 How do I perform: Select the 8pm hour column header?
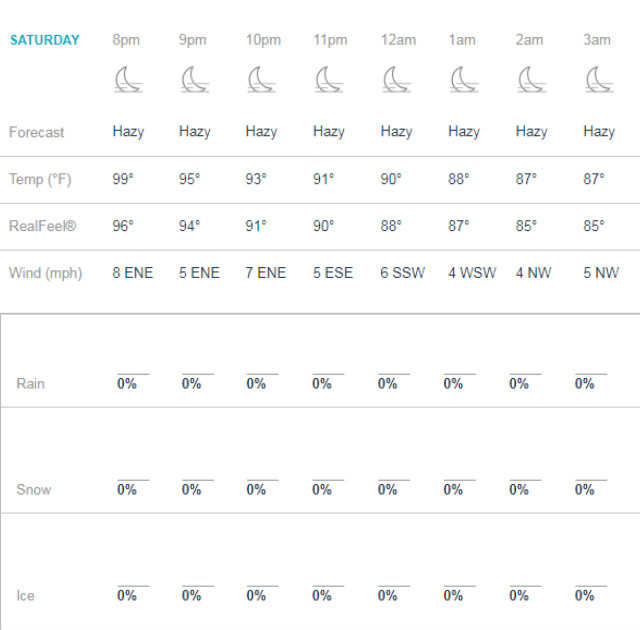pos(126,40)
